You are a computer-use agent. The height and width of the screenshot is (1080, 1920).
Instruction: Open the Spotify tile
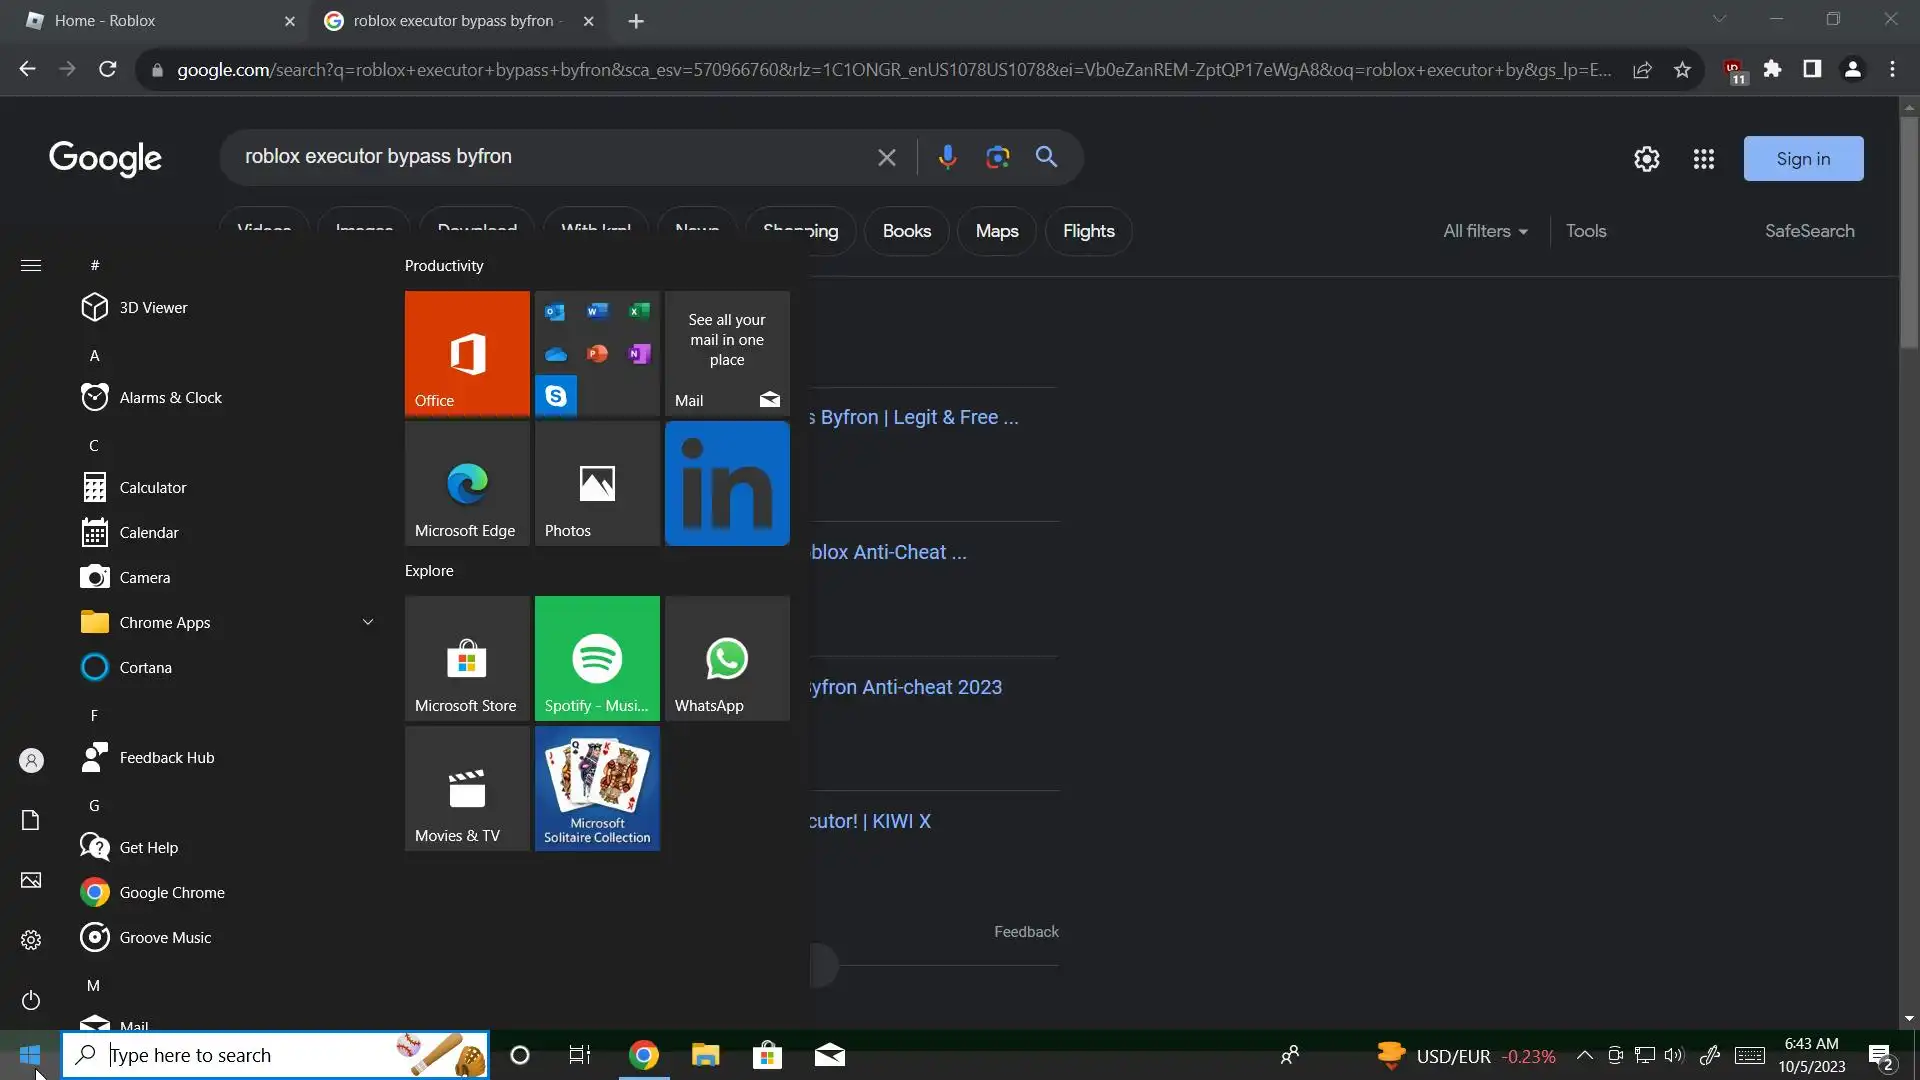[x=597, y=657]
